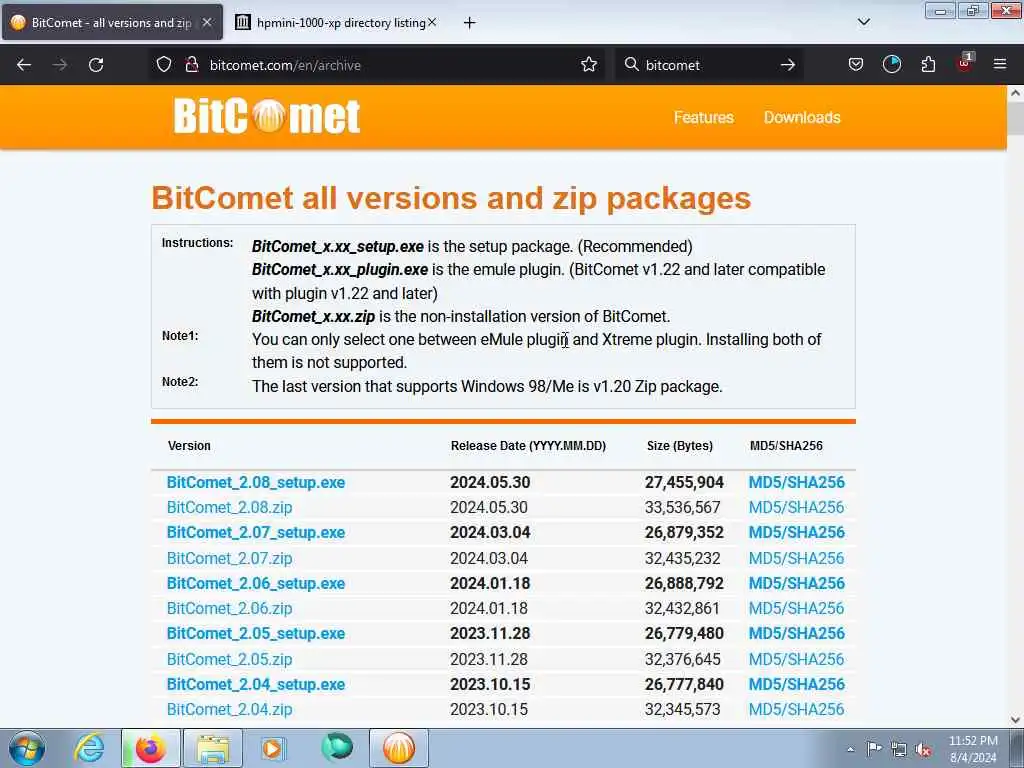The image size is (1024, 768).
Task: Open the Action Center flag icon
Action: (x=874, y=748)
